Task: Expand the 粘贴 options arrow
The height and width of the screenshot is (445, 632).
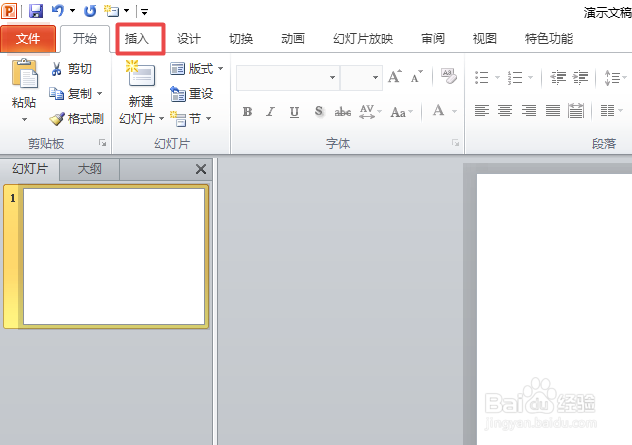Action: coord(24,119)
